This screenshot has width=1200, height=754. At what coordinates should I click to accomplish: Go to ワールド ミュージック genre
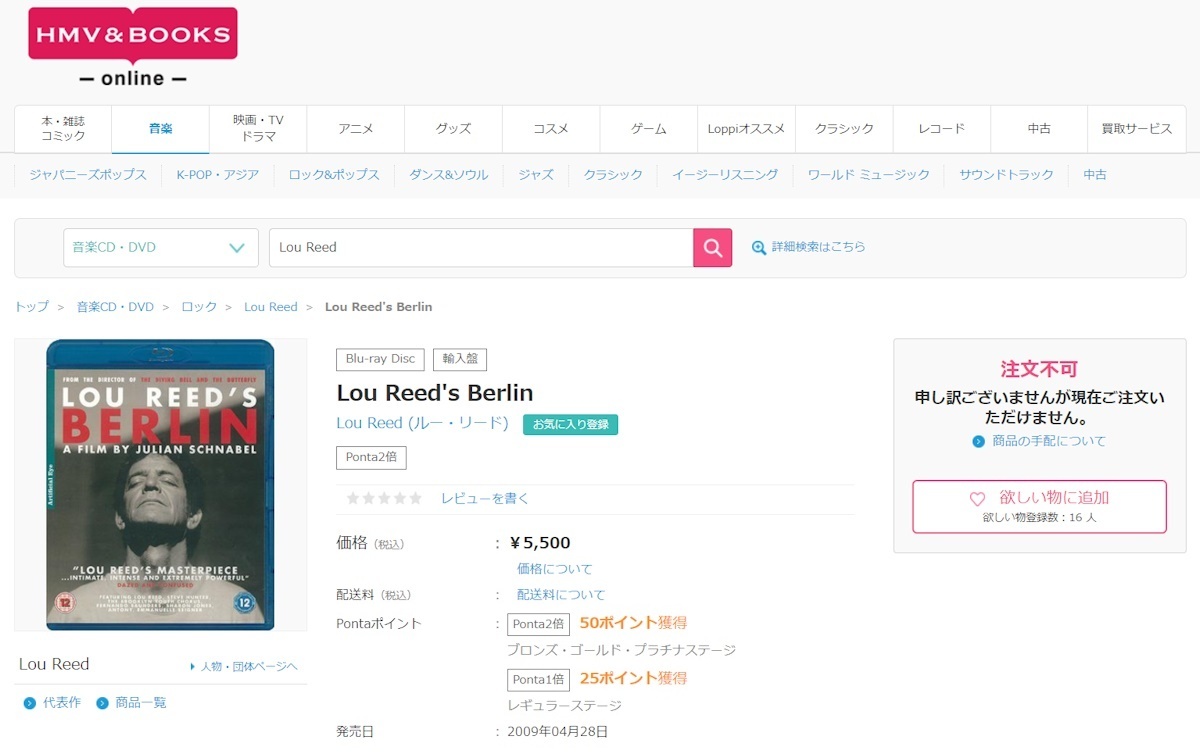pyautogui.click(x=869, y=175)
